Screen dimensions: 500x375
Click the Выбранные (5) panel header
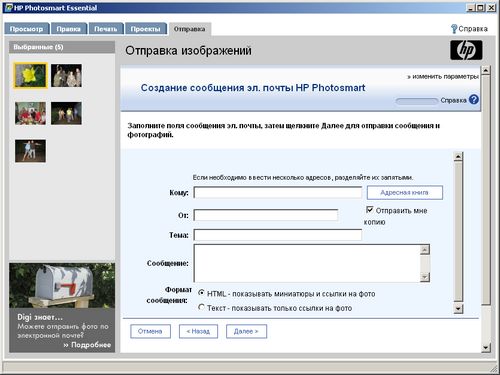62,47
